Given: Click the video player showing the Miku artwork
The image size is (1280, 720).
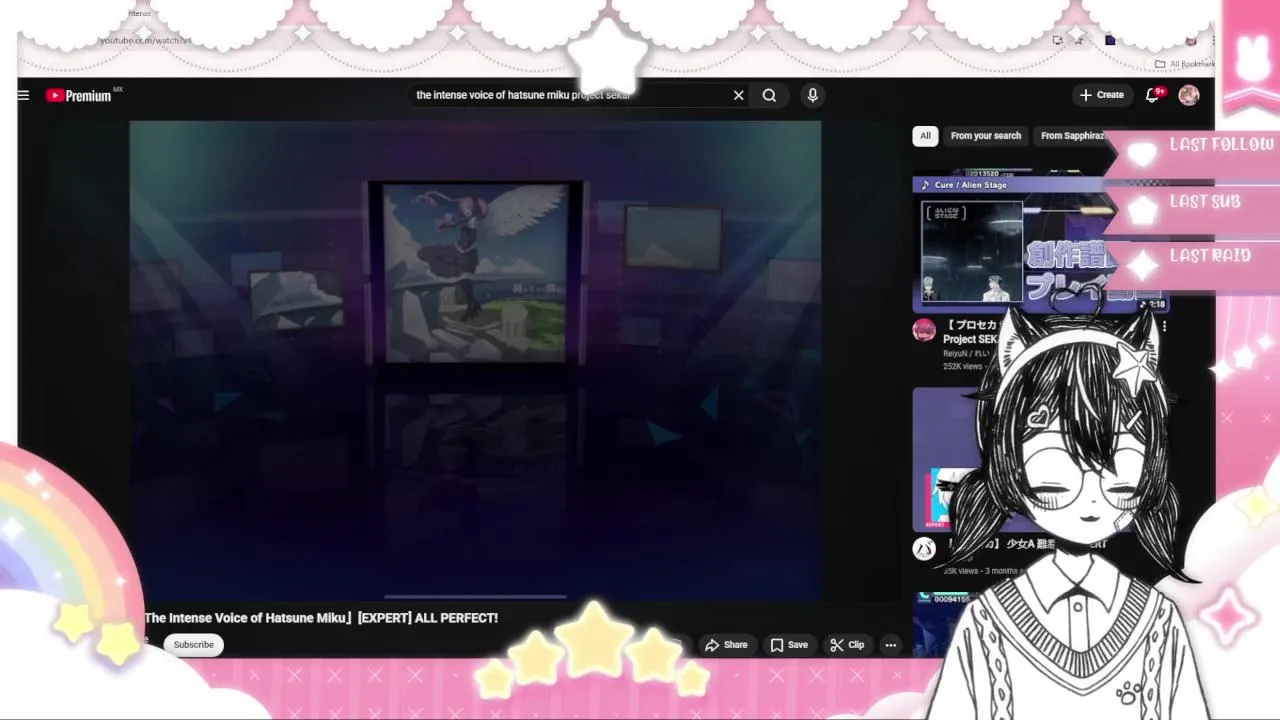Looking at the screenshot, I should point(475,360).
